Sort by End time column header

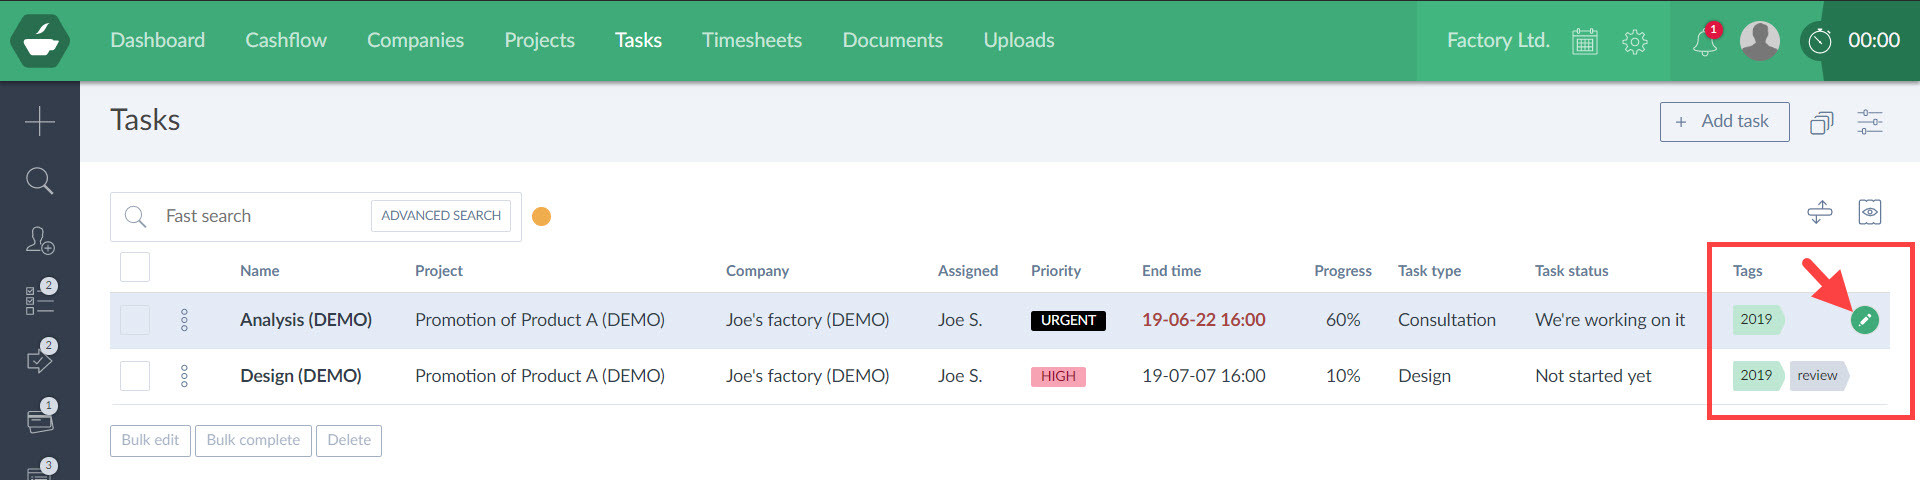point(1171,271)
